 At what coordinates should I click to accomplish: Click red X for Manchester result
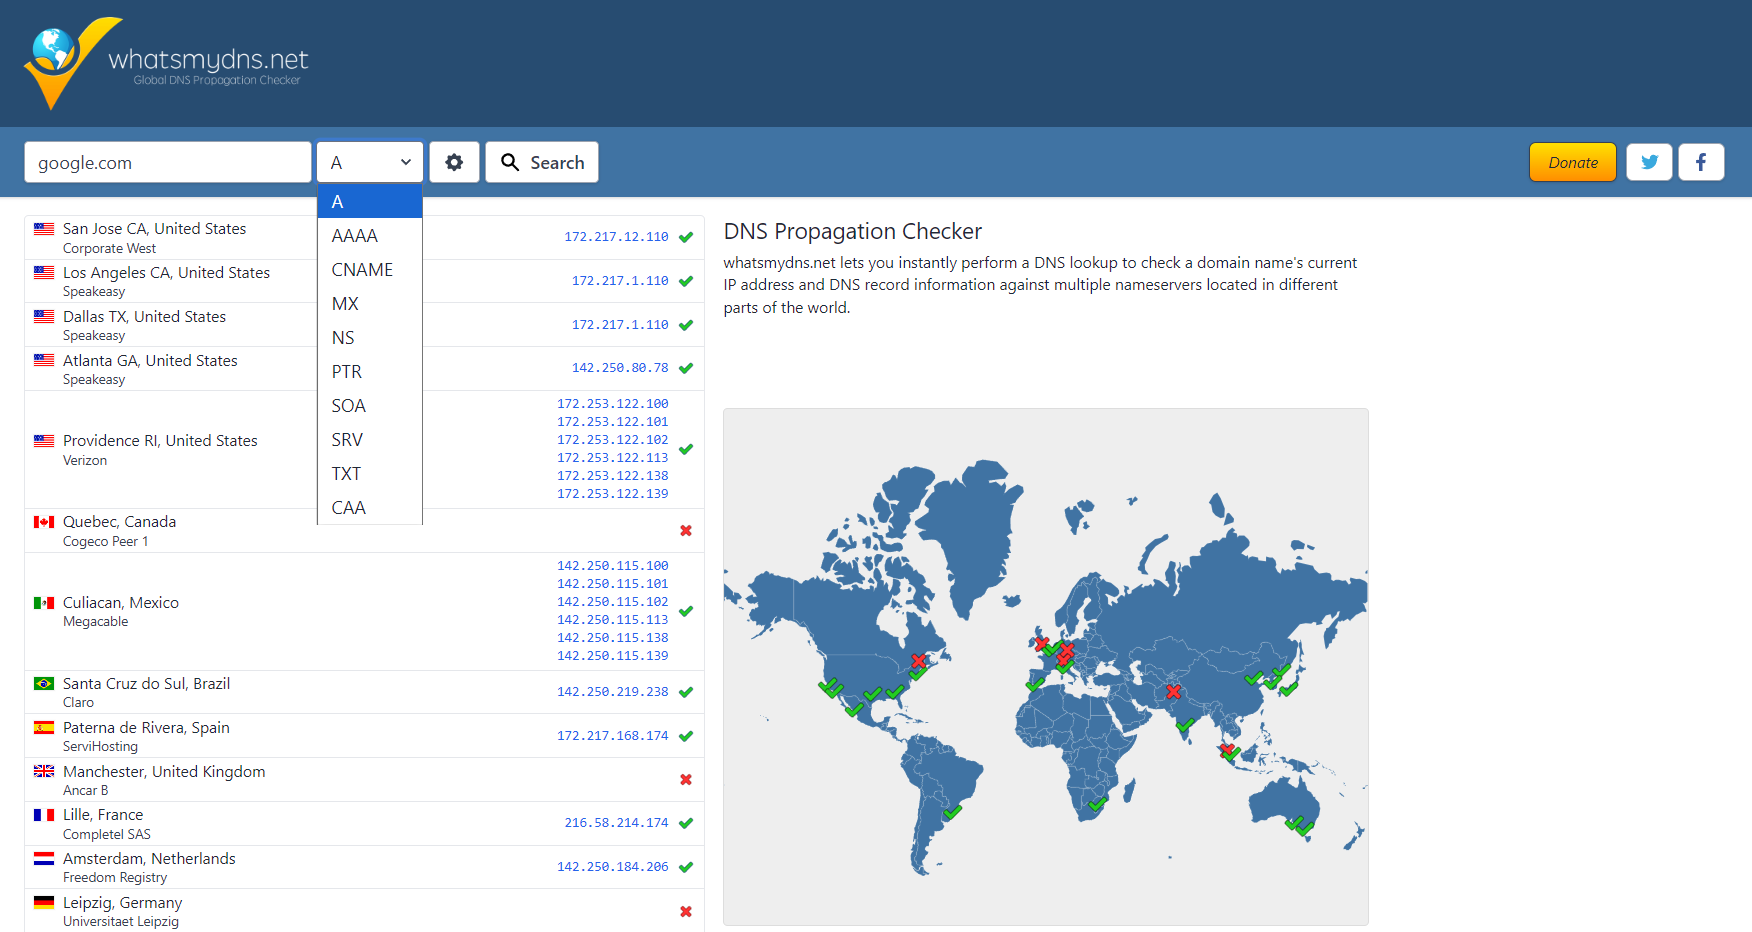pos(686,780)
